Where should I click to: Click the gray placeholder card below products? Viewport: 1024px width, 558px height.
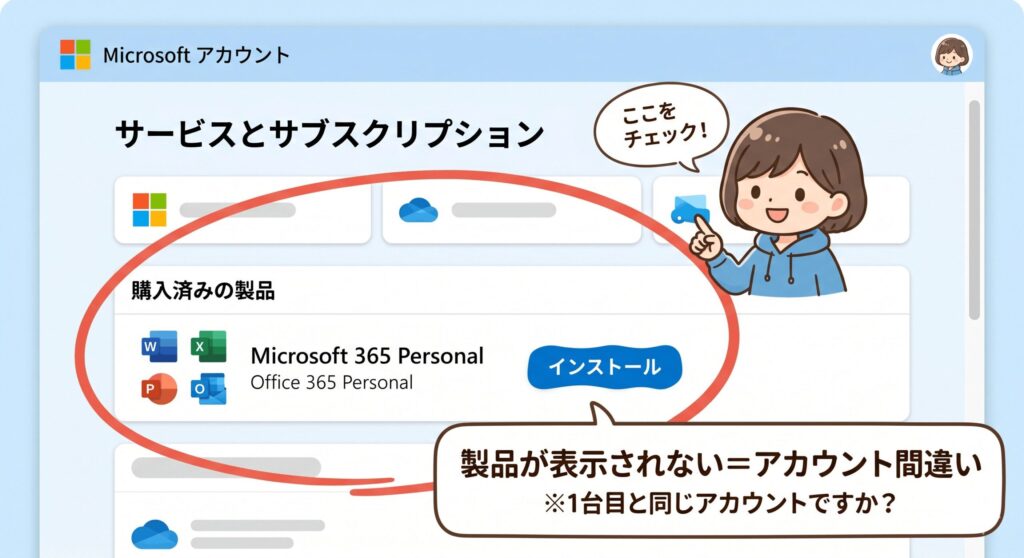click(274, 501)
